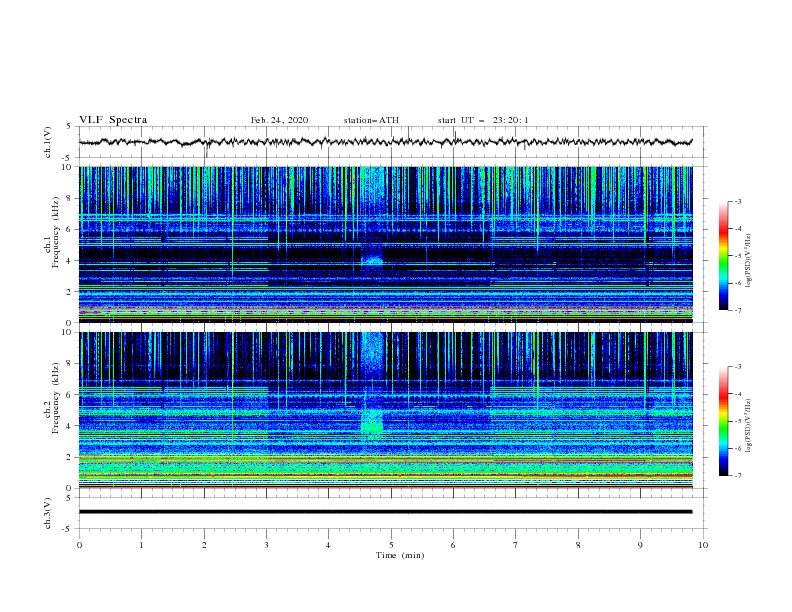
Task: Click the ch.2 "Frequency (kHz)" axis label
Action: pos(56,399)
